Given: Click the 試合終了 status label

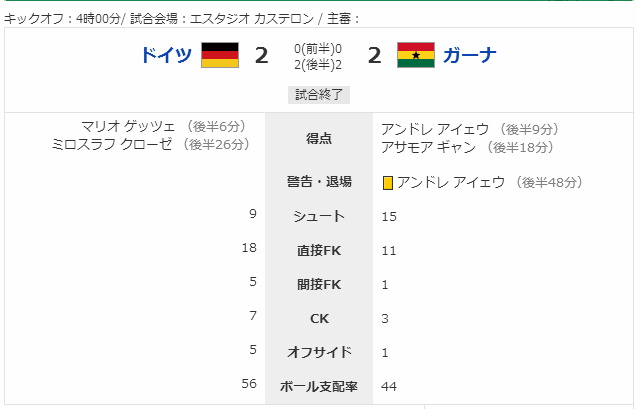Looking at the screenshot, I should tap(319, 95).
